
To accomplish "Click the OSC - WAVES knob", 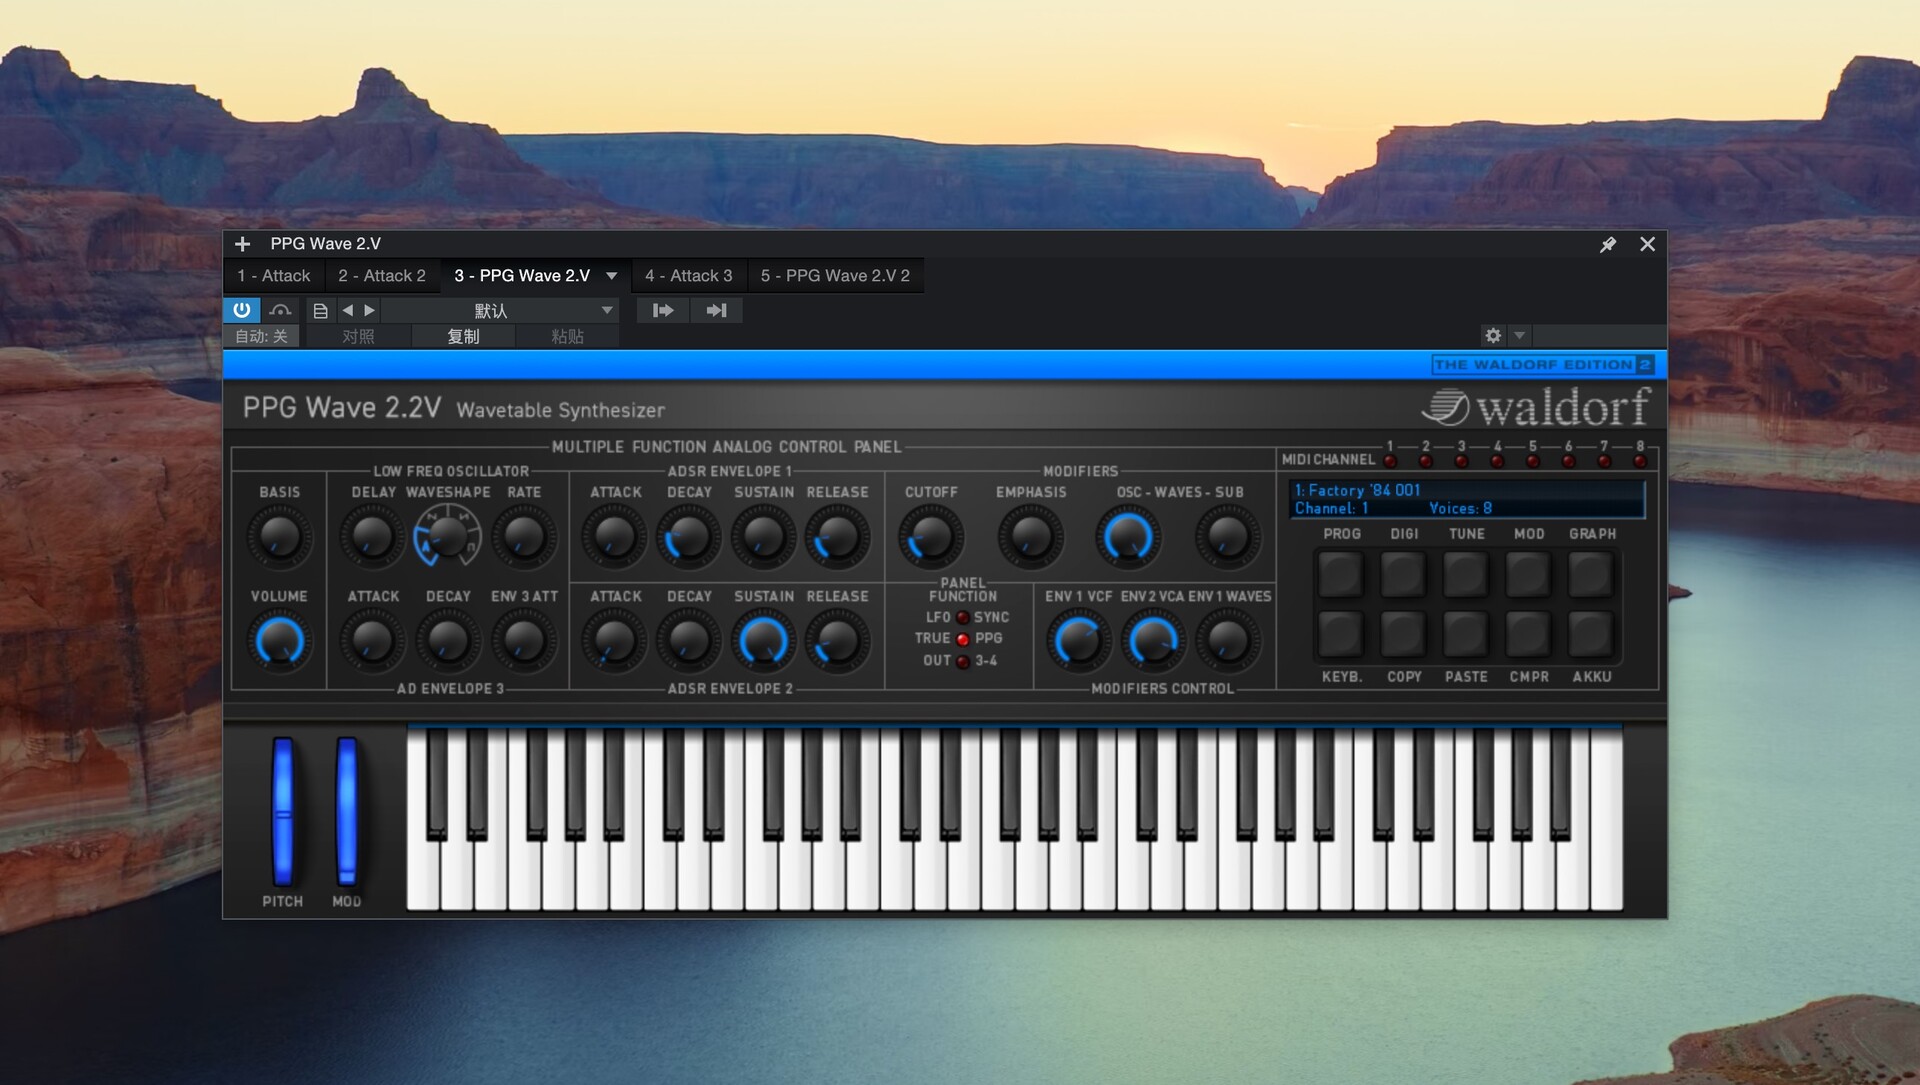I will tap(1128, 537).
